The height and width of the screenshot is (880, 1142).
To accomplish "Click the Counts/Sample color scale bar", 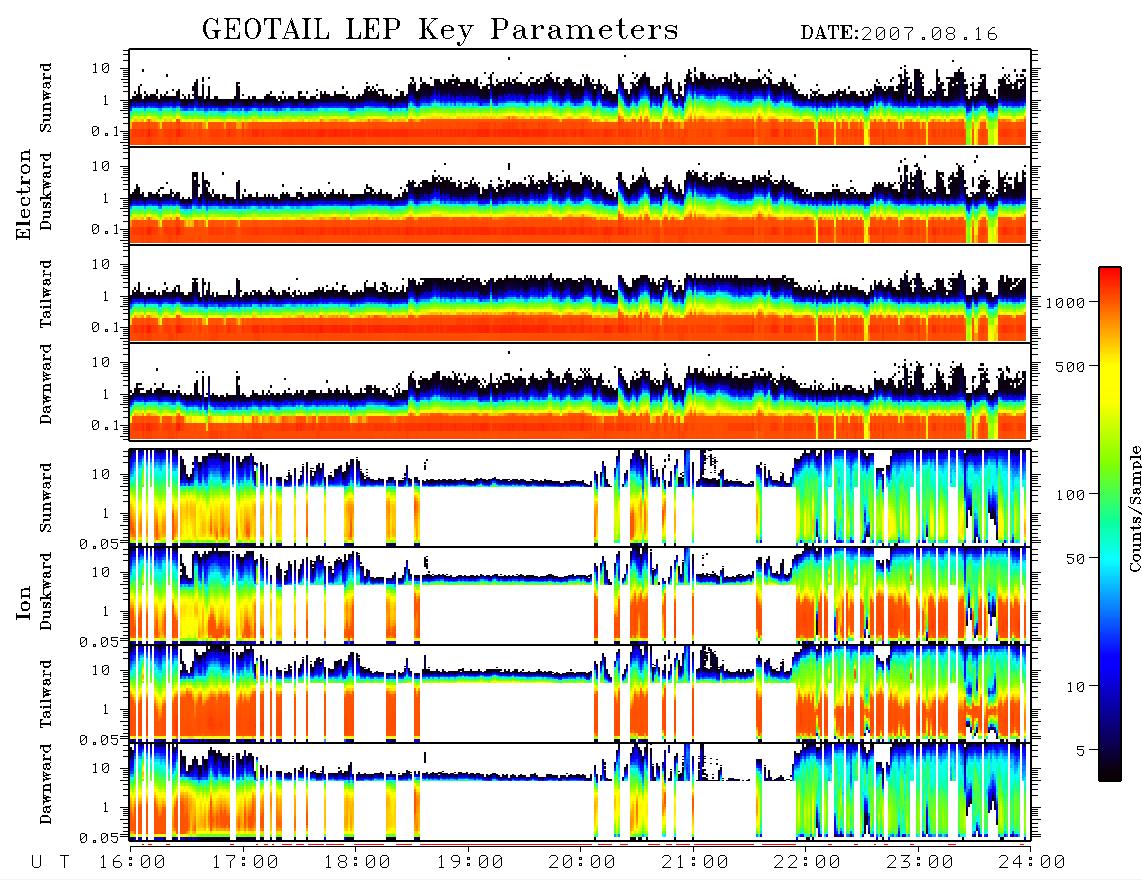I will click(x=1109, y=524).
